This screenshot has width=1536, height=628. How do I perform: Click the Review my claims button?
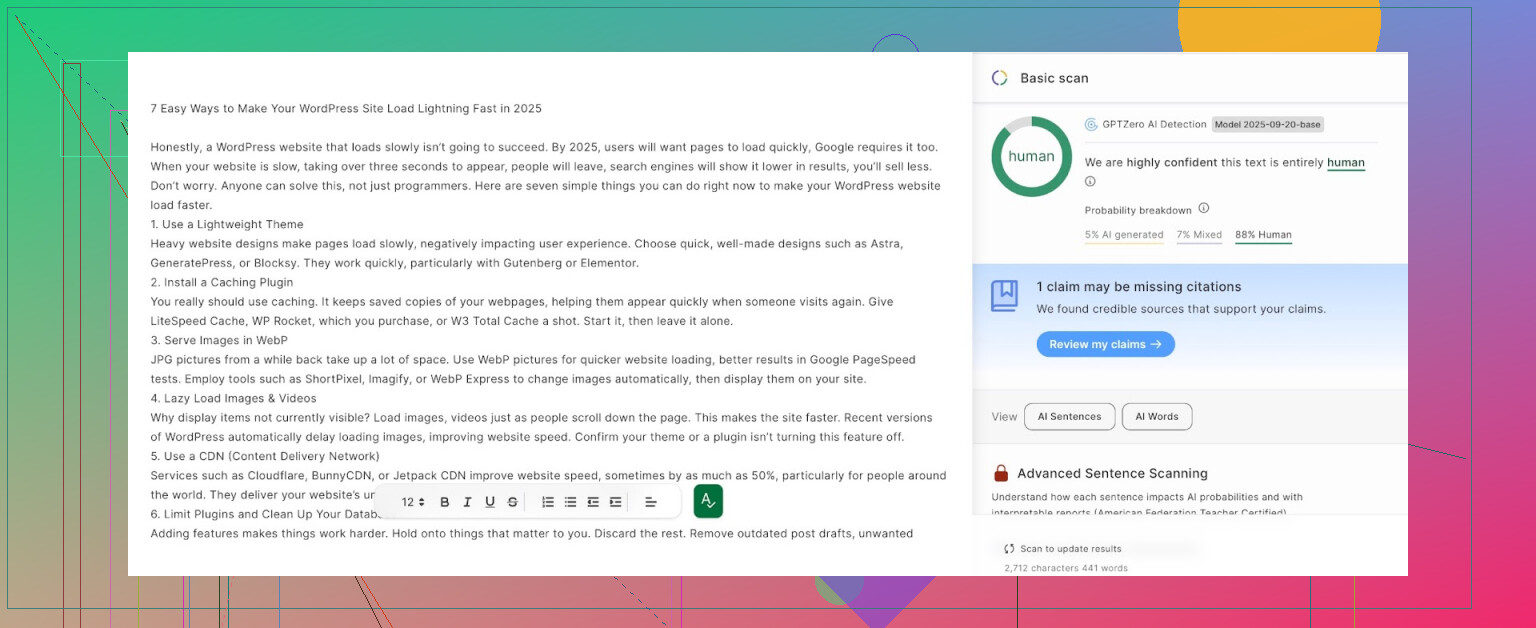[1105, 344]
